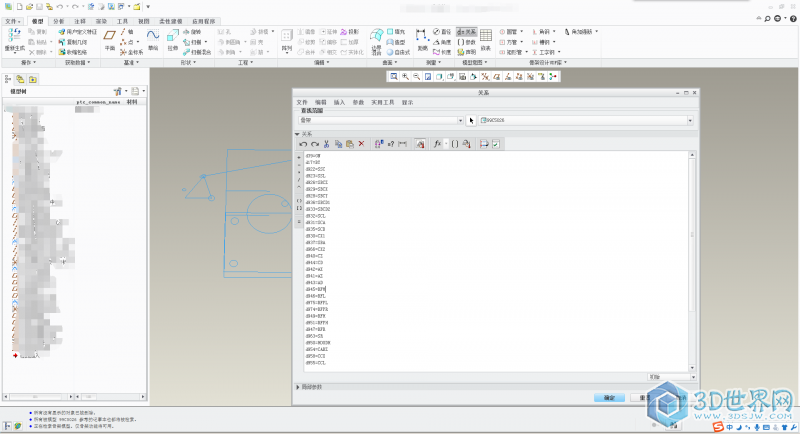Click Cut scissors icon in Relations dialog

327,144
